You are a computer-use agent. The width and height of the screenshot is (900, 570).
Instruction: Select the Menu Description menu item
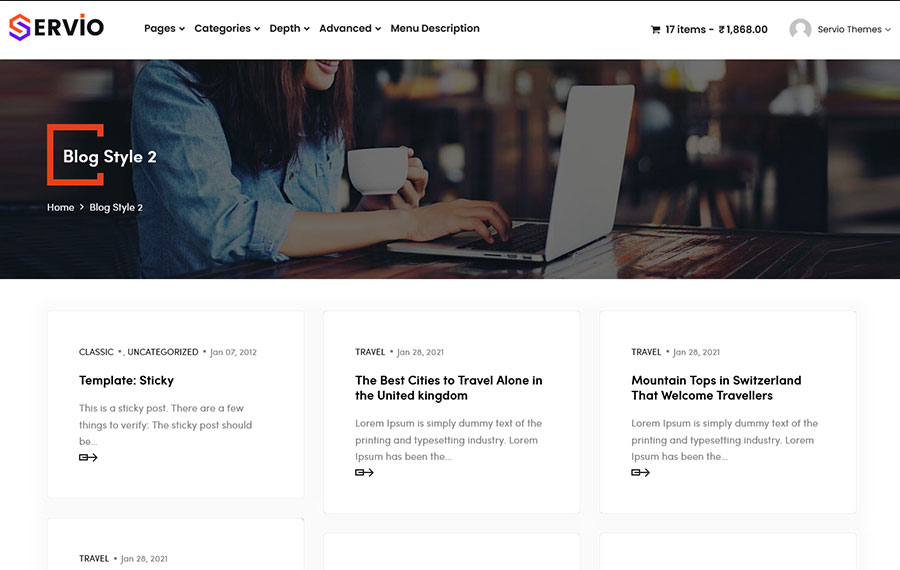pyautogui.click(x=435, y=29)
